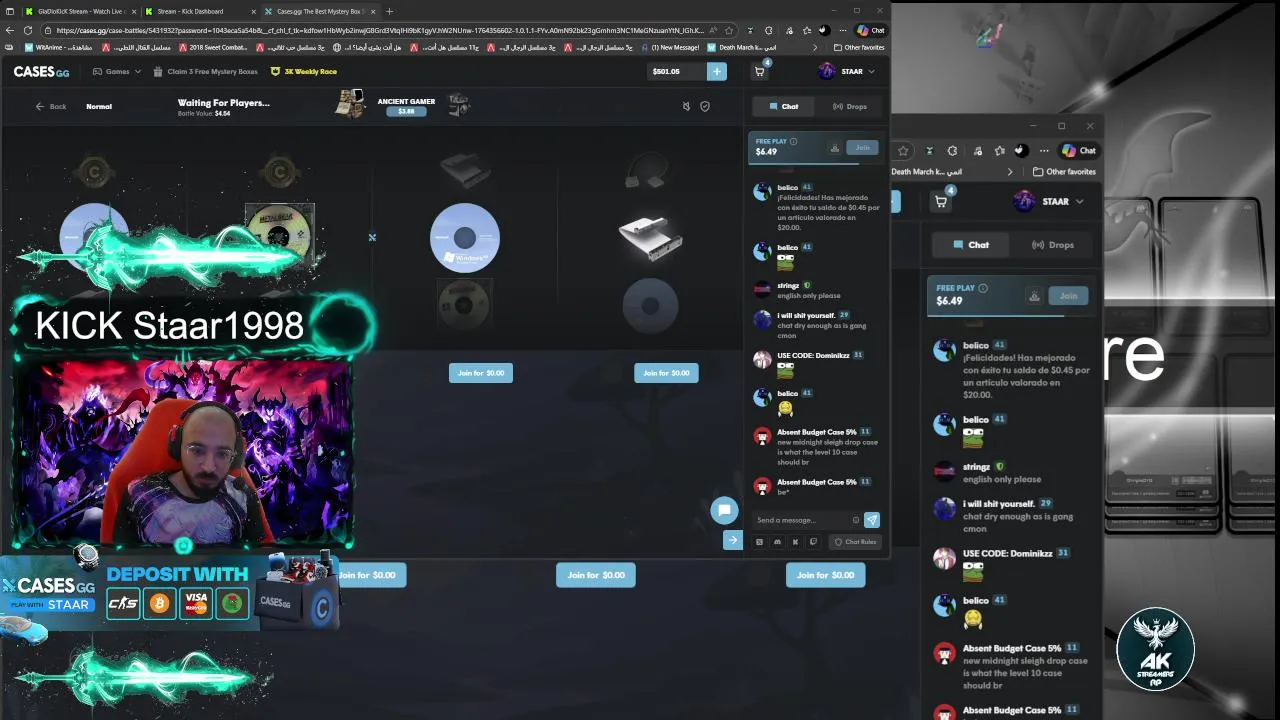1280x720 pixels.
Task: Open the Other favorites folder in front window
Action: point(859,47)
